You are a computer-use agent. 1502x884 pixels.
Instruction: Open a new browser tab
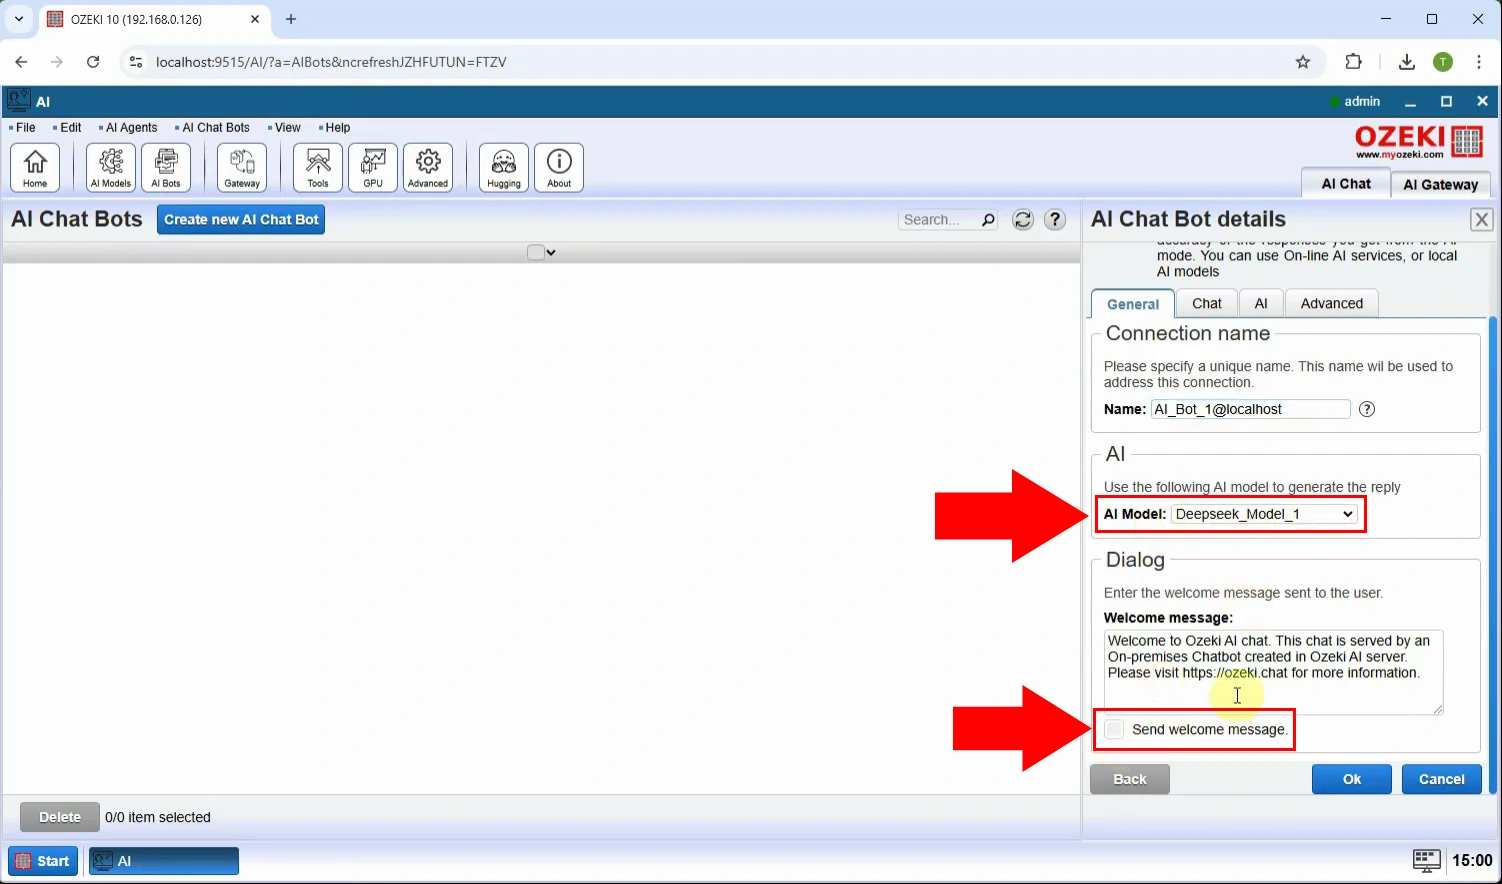pos(291,19)
